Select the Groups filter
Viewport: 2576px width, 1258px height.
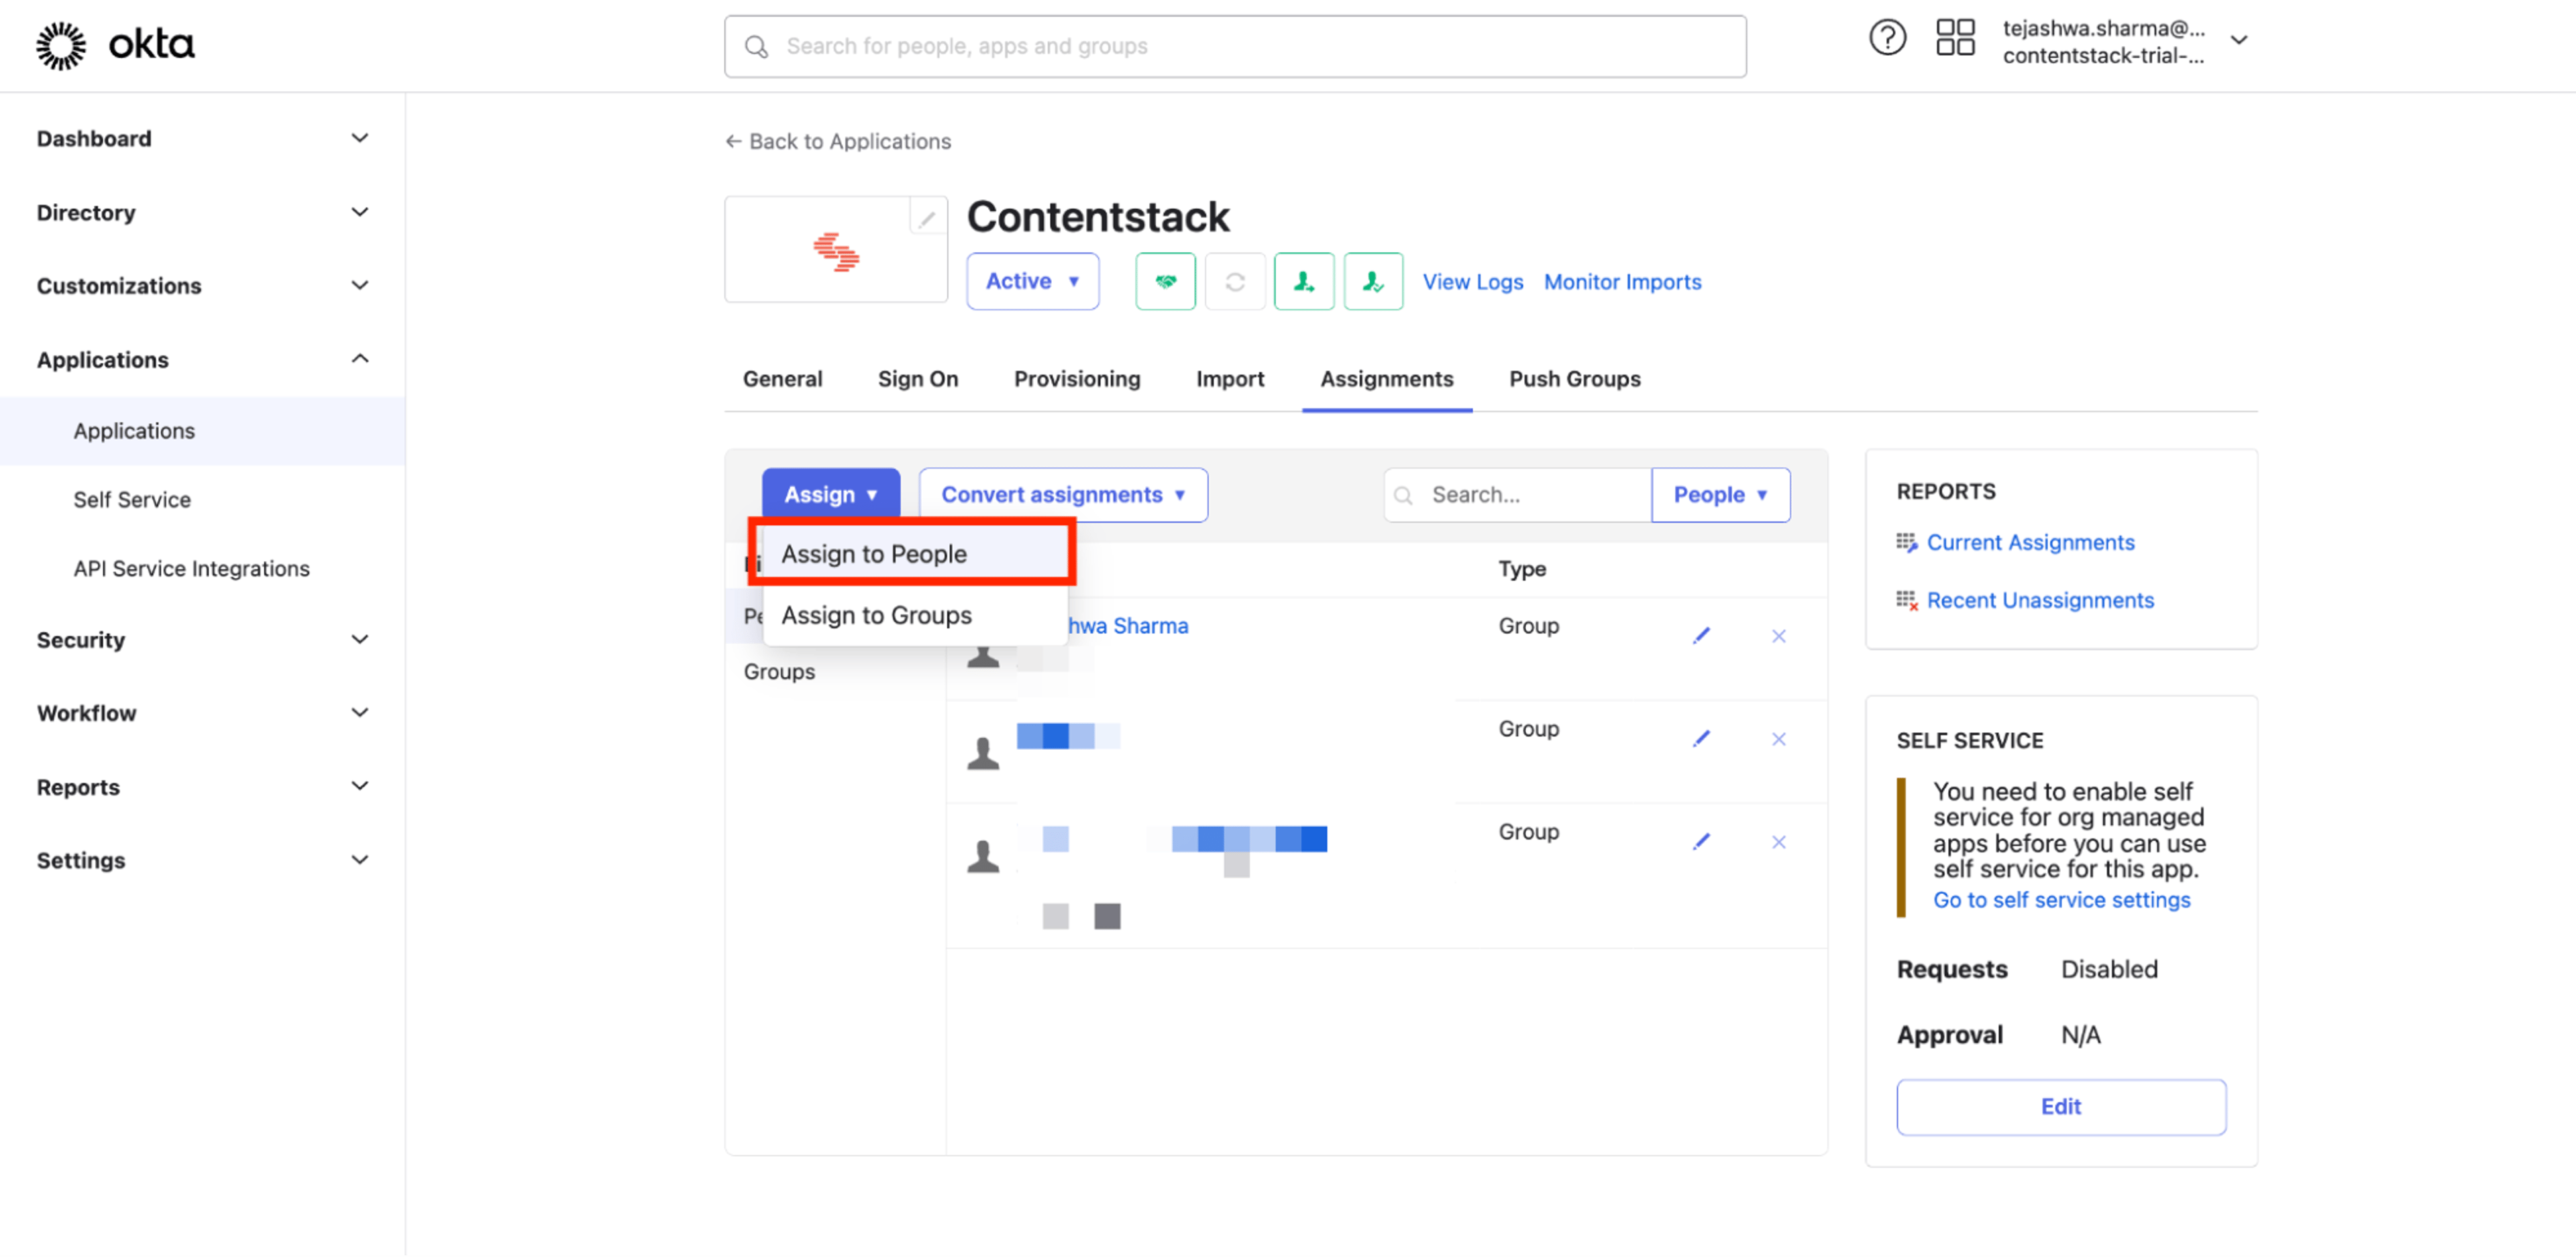click(x=779, y=672)
